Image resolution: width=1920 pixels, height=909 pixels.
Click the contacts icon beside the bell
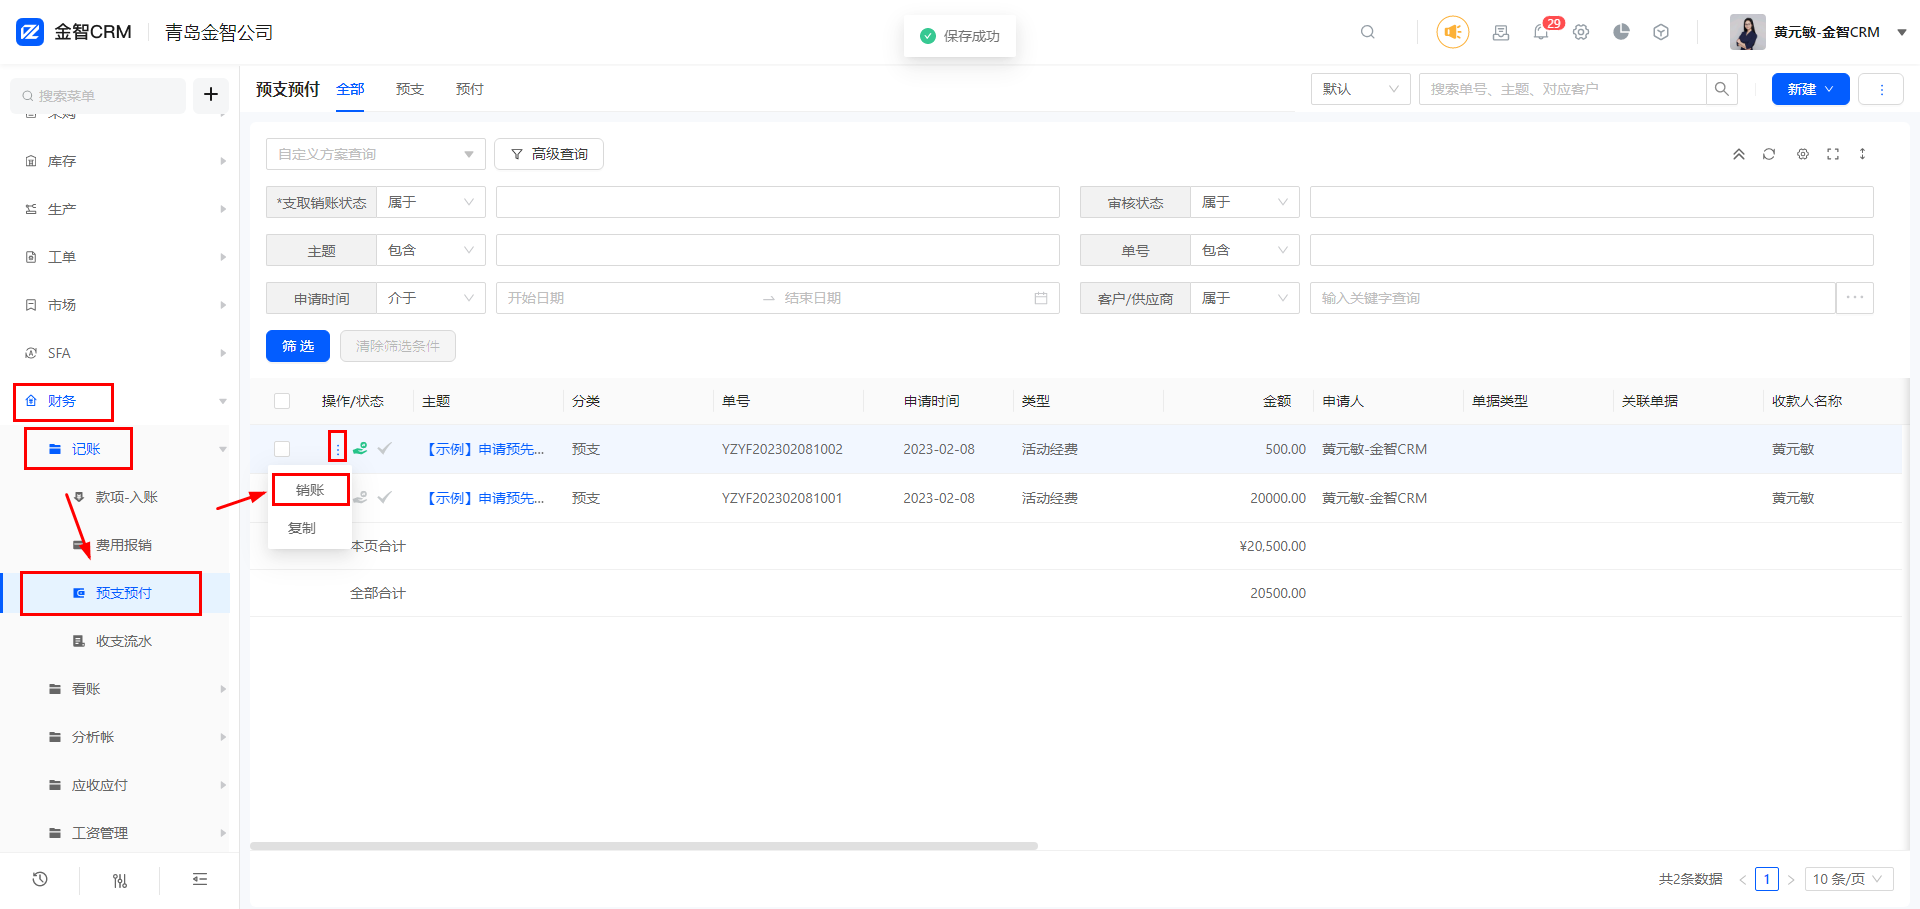[1501, 32]
